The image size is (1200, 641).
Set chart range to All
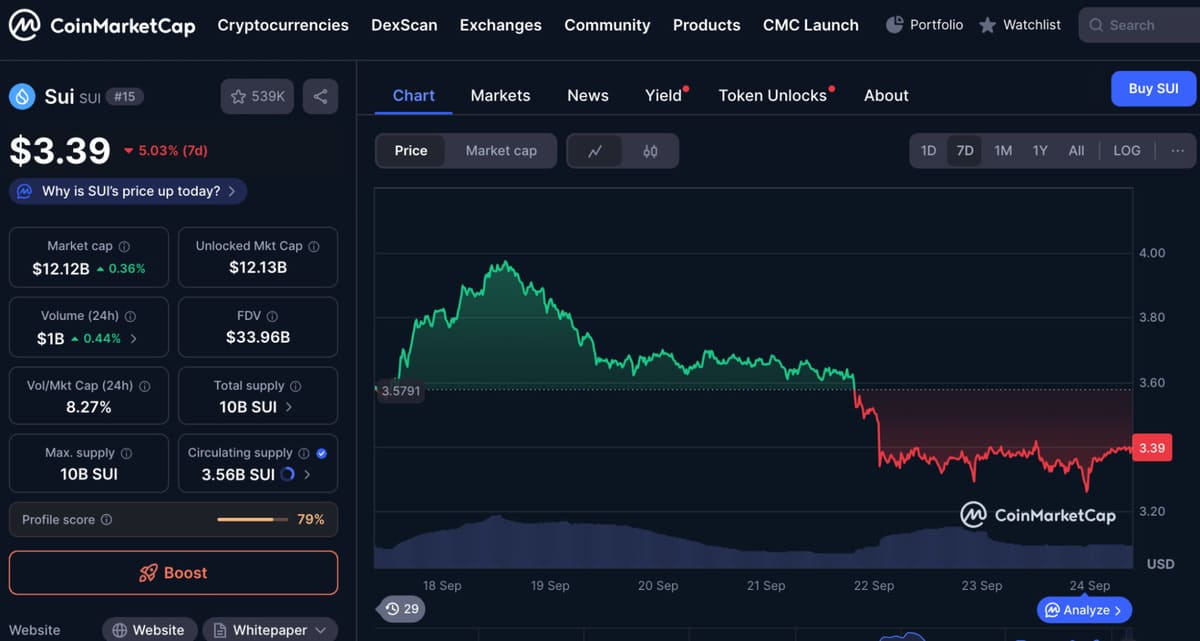click(1076, 151)
